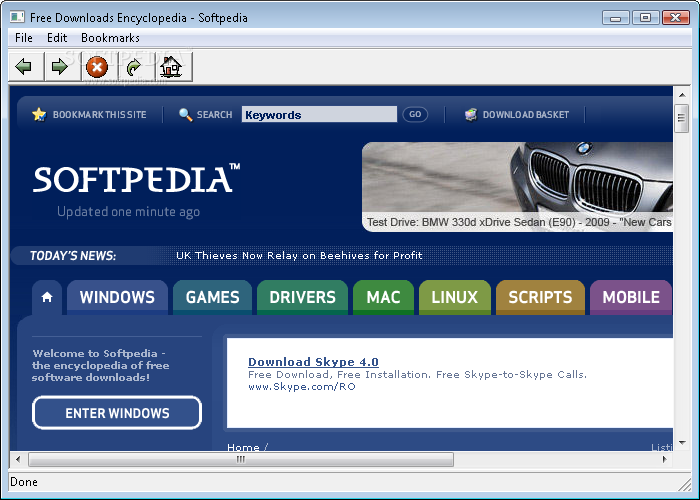Switch to the MAC tab

coord(383,297)
